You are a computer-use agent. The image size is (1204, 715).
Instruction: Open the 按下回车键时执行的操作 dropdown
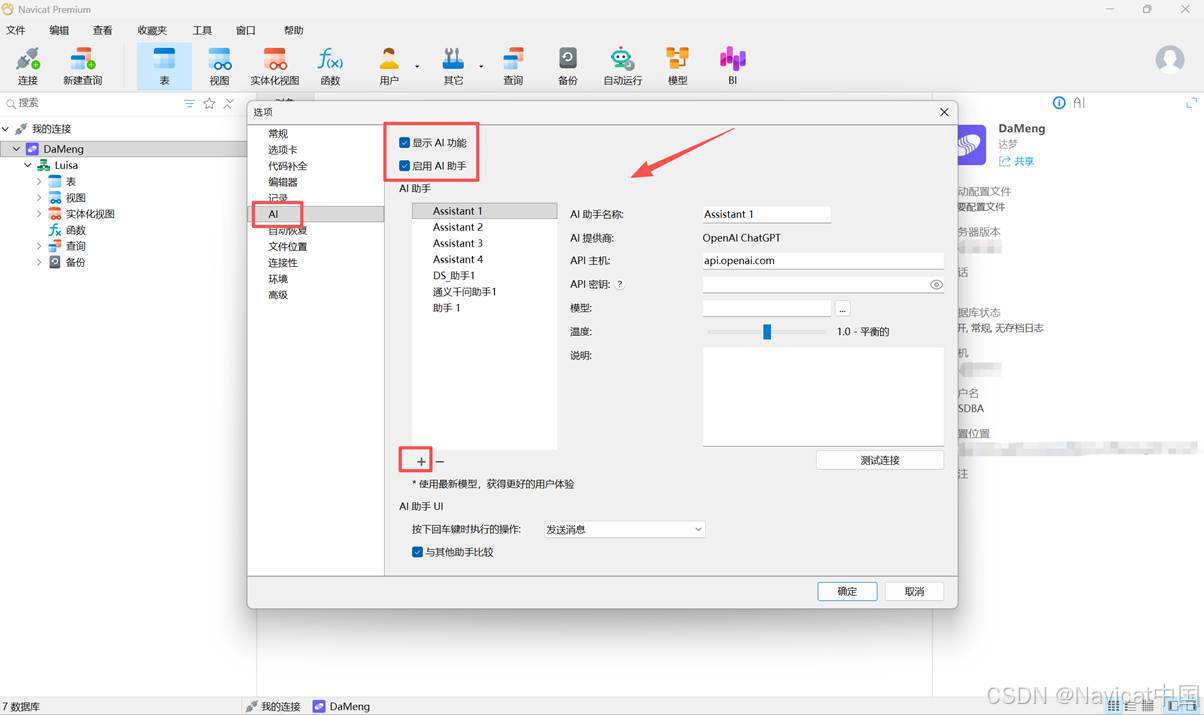tap(624, 529)
